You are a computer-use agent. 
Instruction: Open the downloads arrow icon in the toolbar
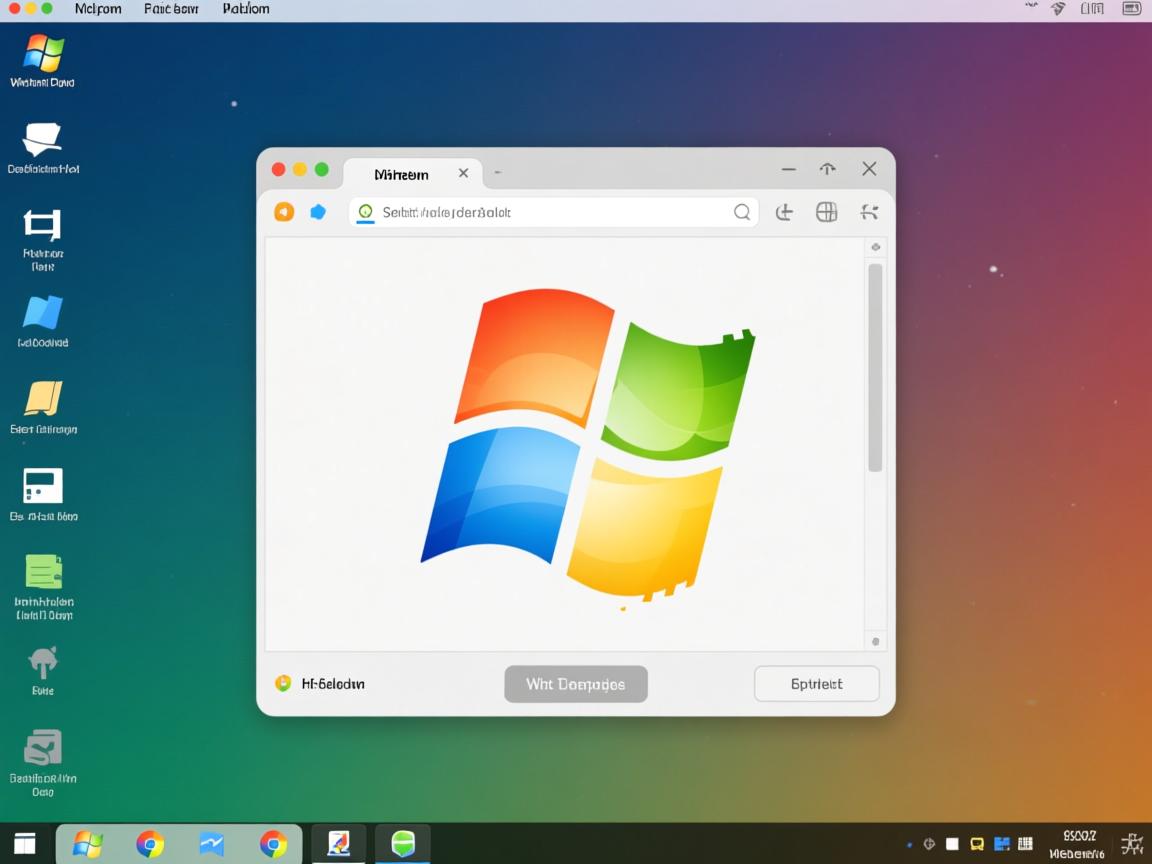pos(785,212)
